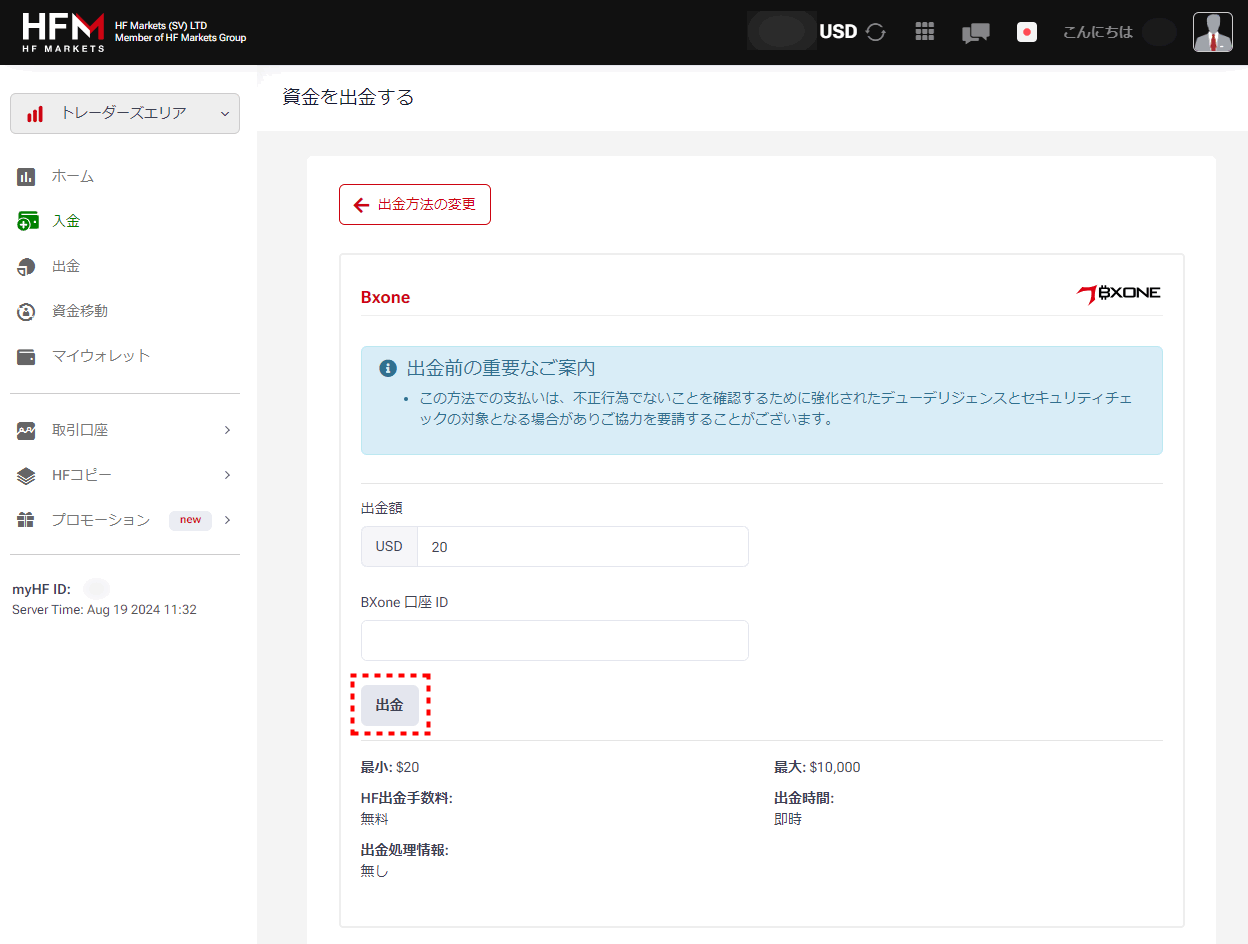1248x944 pixels.
Task: Click the info icon in the notice
Action: (388, 369)
